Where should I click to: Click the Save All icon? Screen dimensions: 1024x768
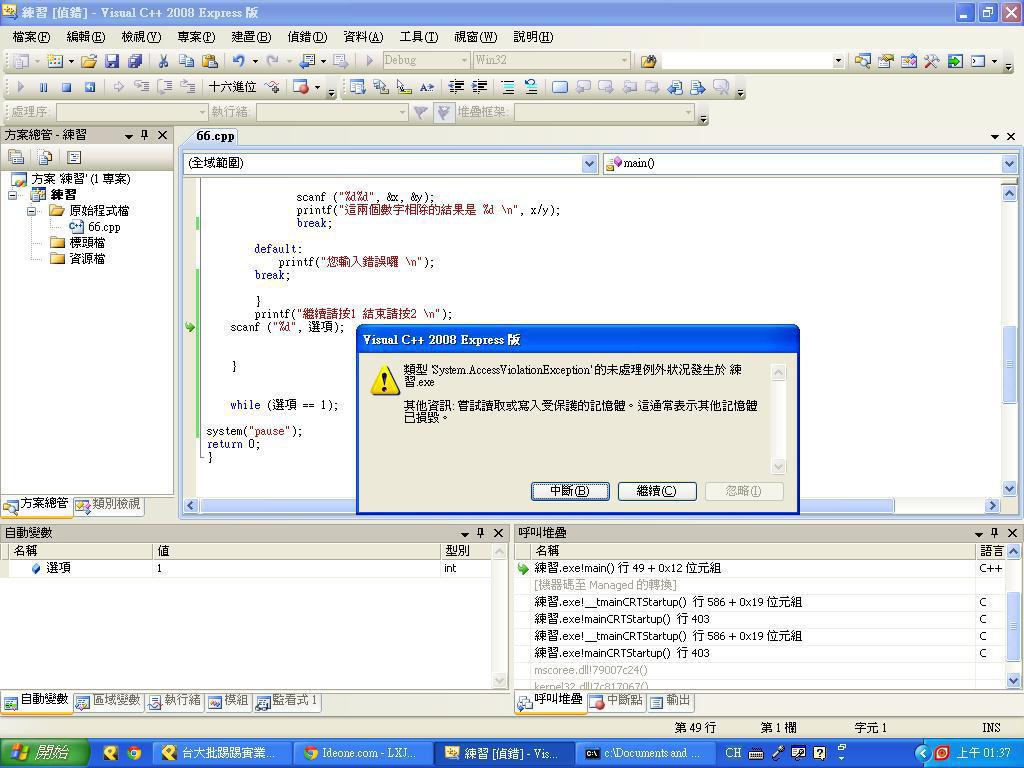tap(135, 61)
